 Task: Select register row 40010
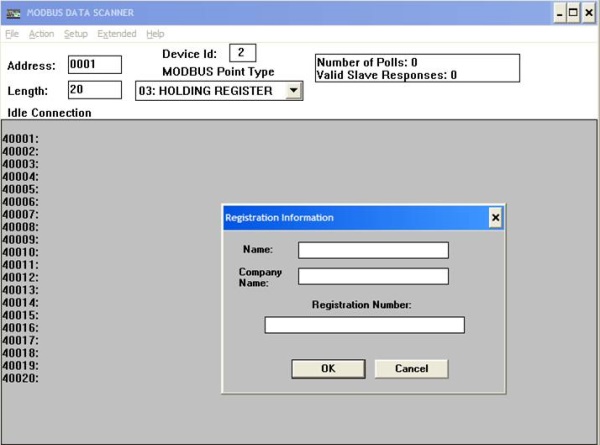tap(21, 252)
